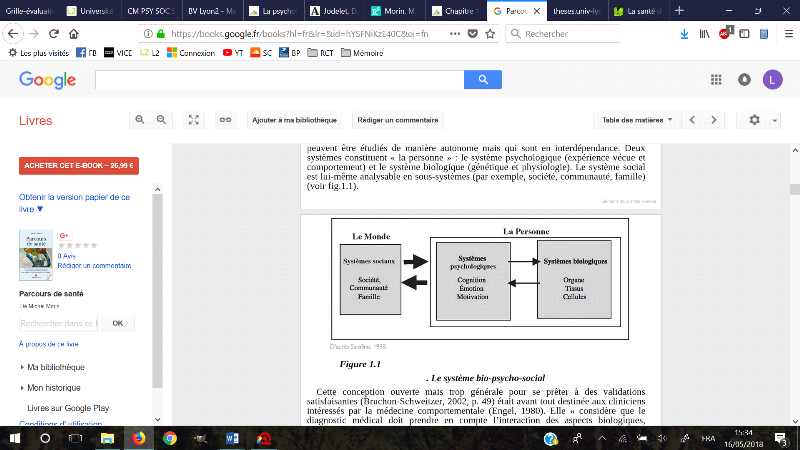Click the blue Google search button
Image resolution: width=800 pixels, height=450 pixels.
point(483,80)
